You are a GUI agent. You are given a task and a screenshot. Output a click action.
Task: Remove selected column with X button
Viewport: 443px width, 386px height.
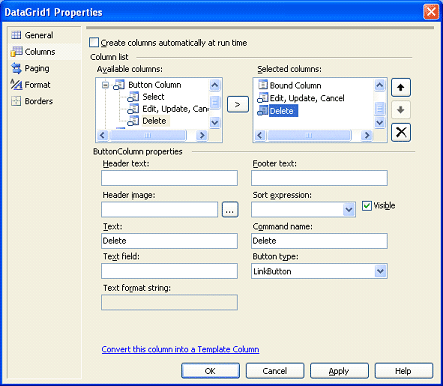click(401, 132)
